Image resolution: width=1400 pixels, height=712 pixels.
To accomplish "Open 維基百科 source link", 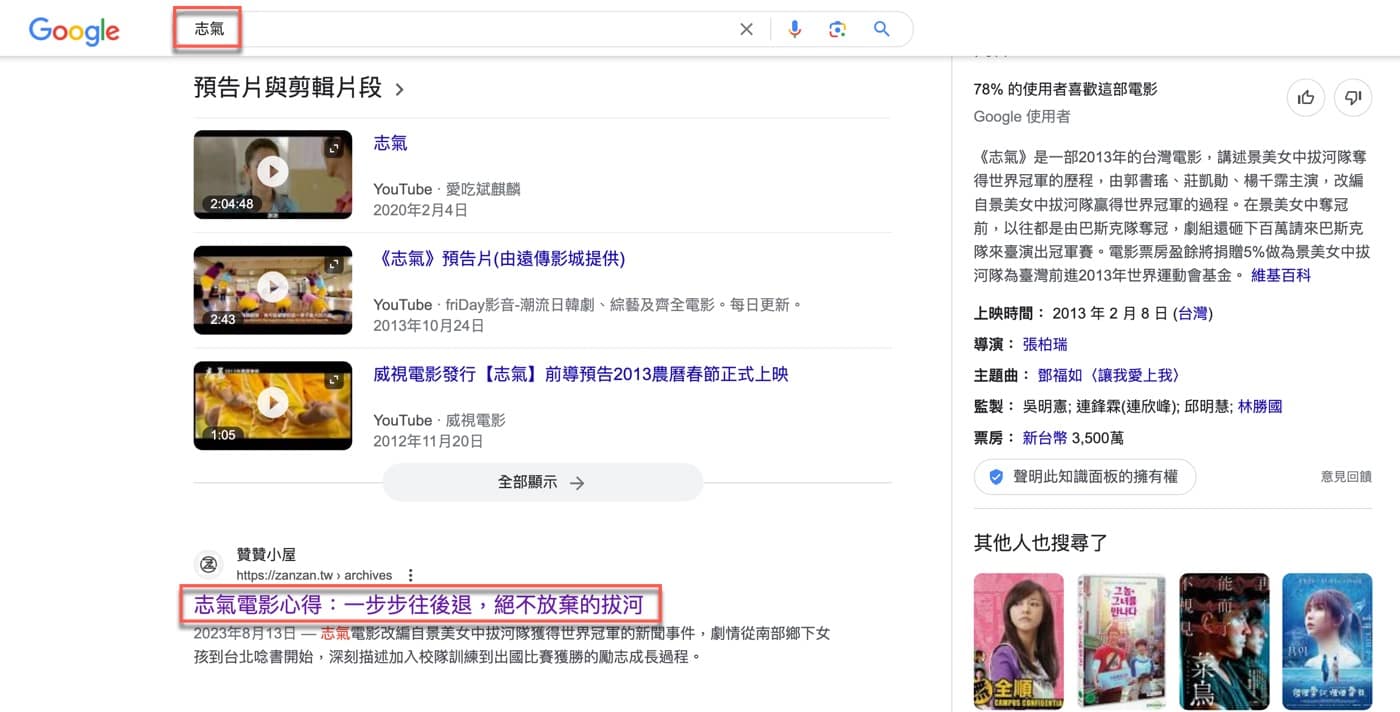I will [1281, 275].
